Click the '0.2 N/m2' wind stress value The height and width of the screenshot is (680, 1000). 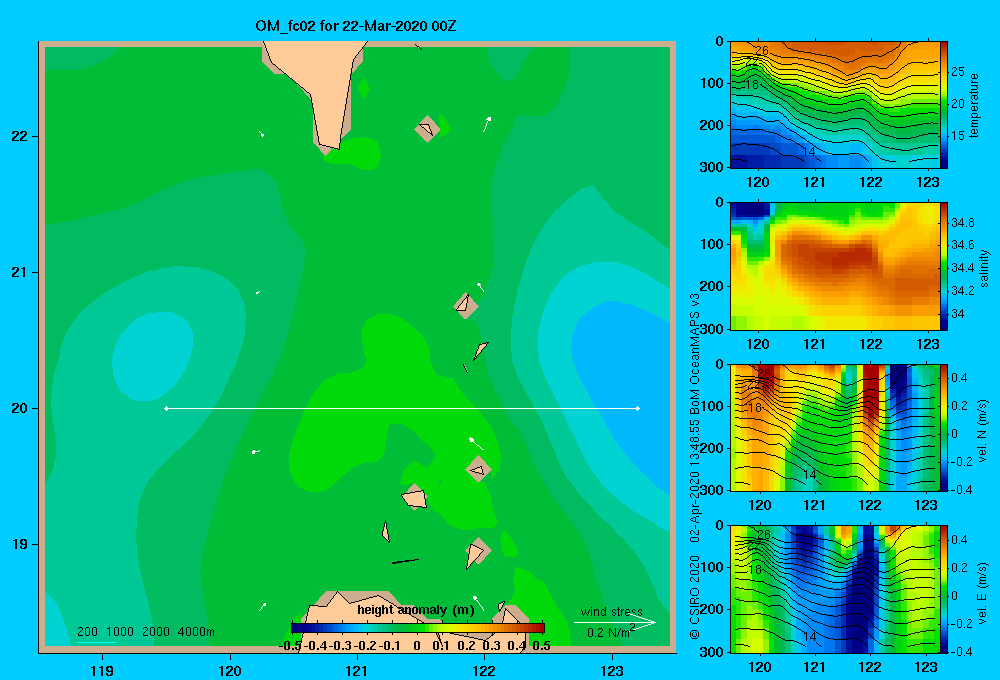click(x=611, y=632)
